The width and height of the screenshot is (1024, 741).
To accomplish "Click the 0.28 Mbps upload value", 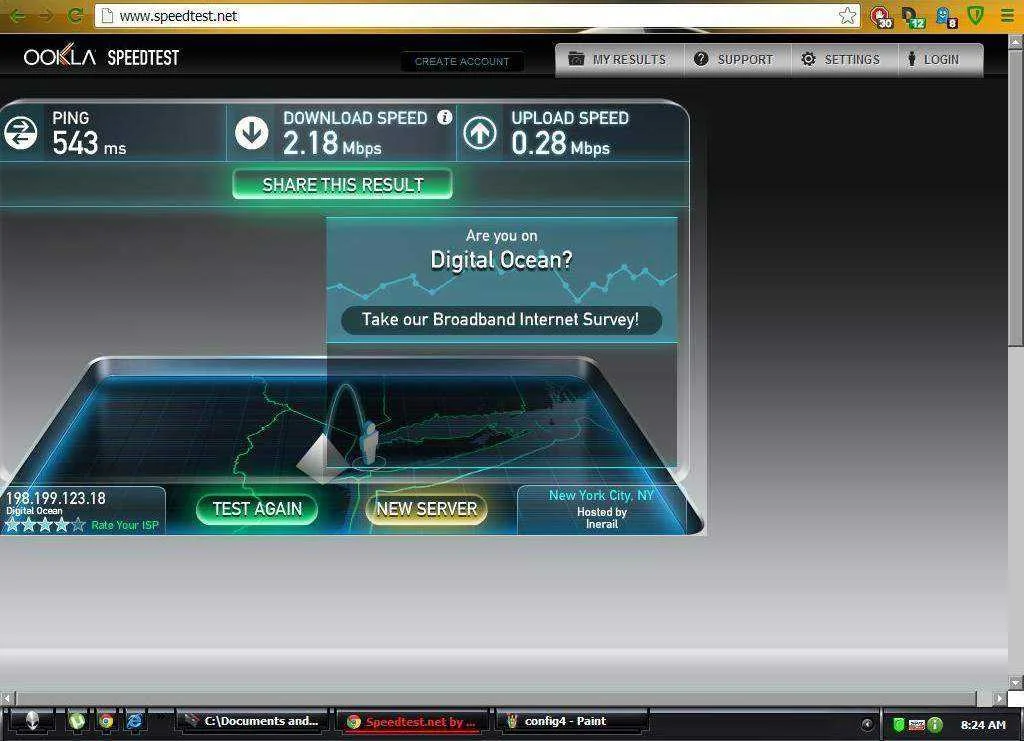I will 560,144.
